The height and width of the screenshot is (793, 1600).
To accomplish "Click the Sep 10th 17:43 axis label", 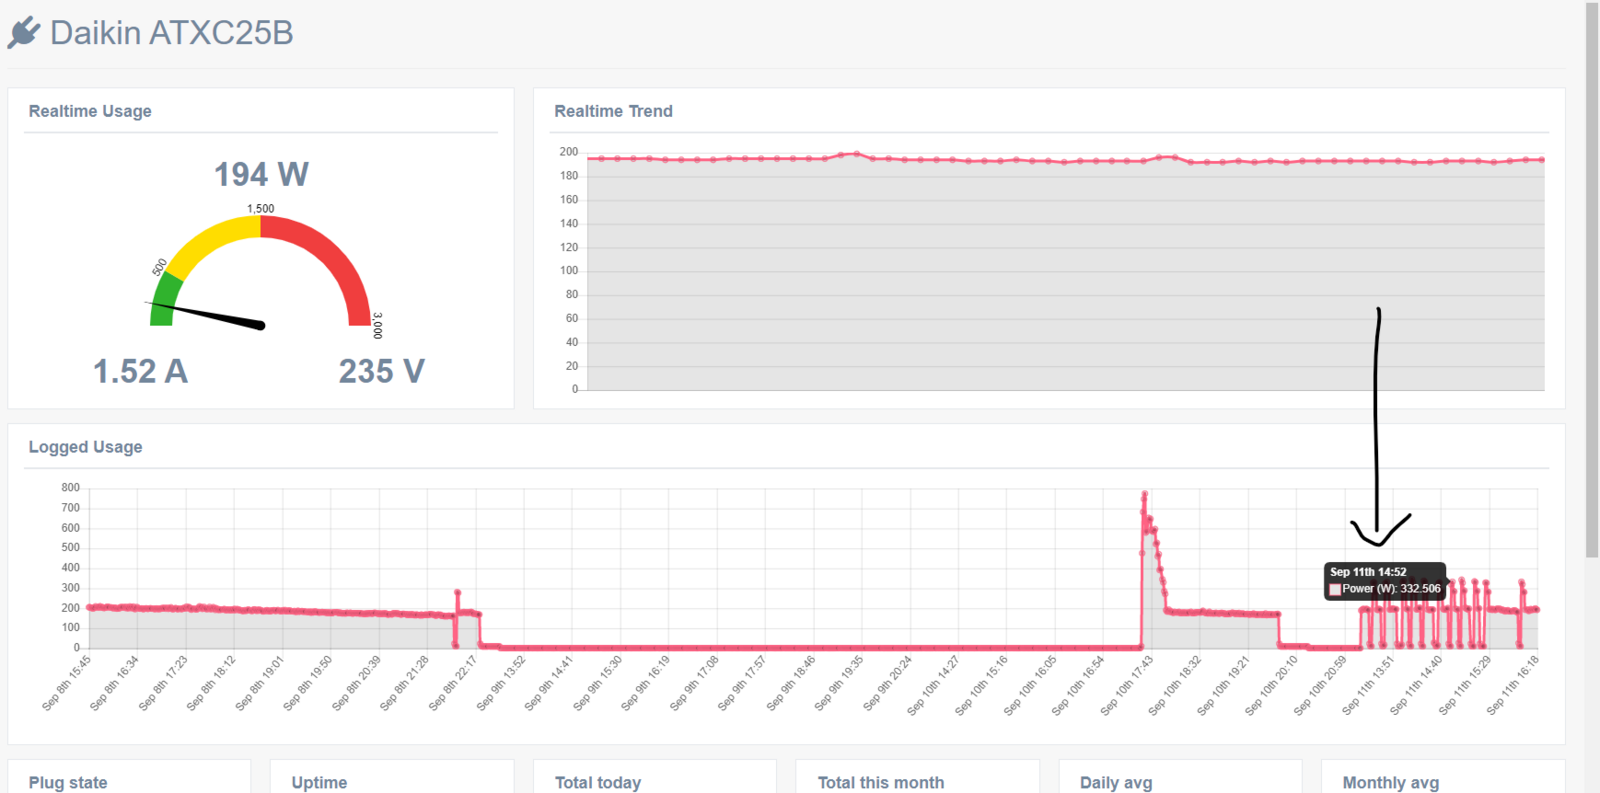I will click(x=1128, y=685).
